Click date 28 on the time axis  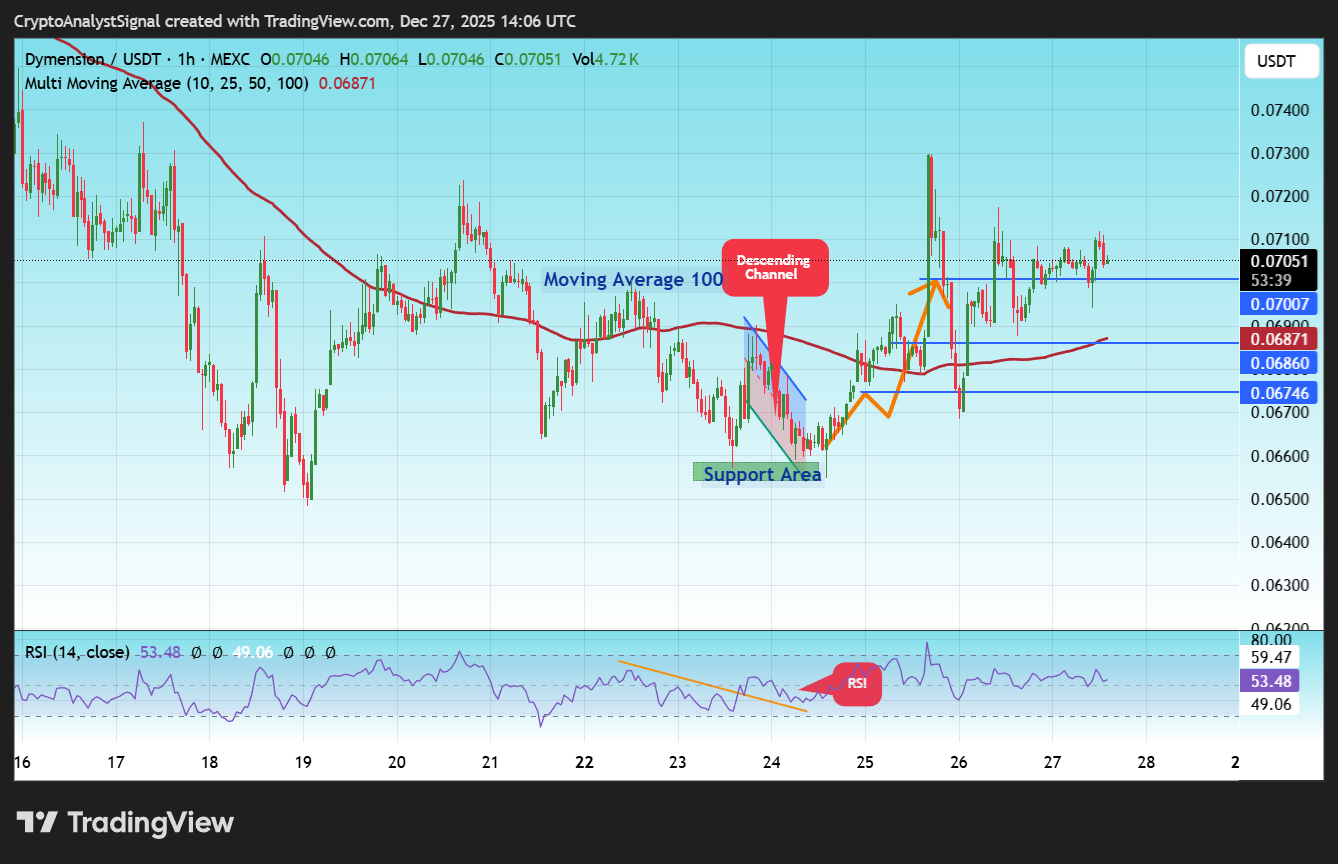point(1146,762)
